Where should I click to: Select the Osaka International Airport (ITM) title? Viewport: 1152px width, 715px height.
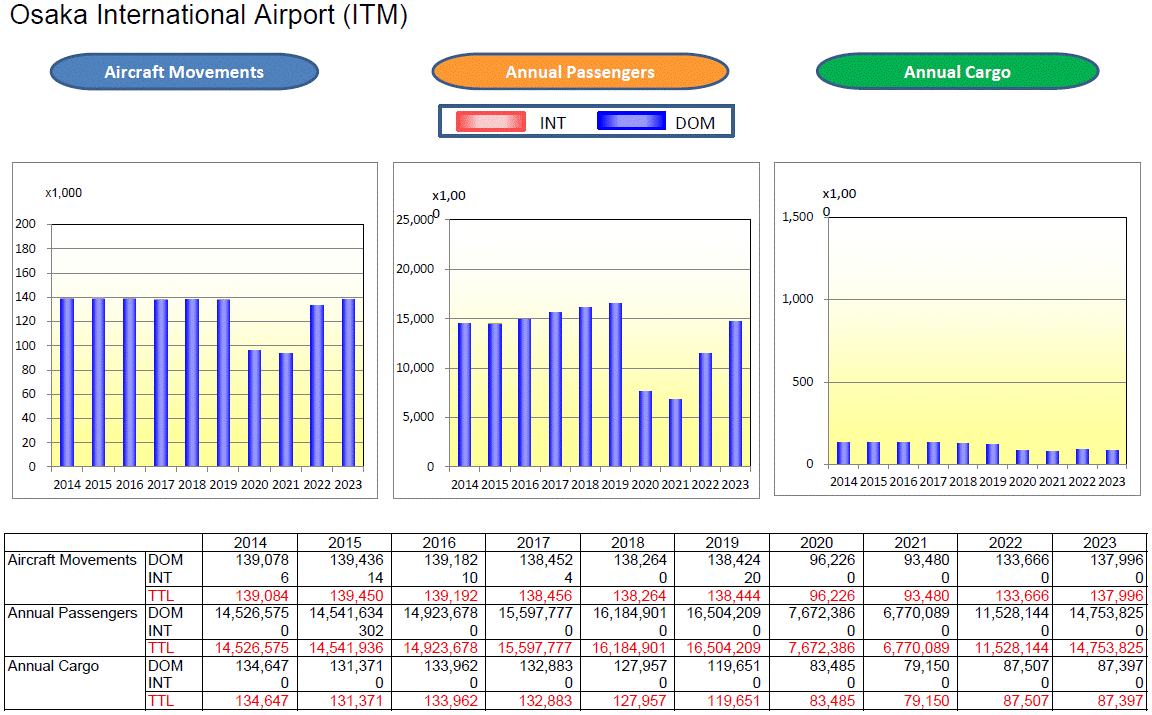209,15
